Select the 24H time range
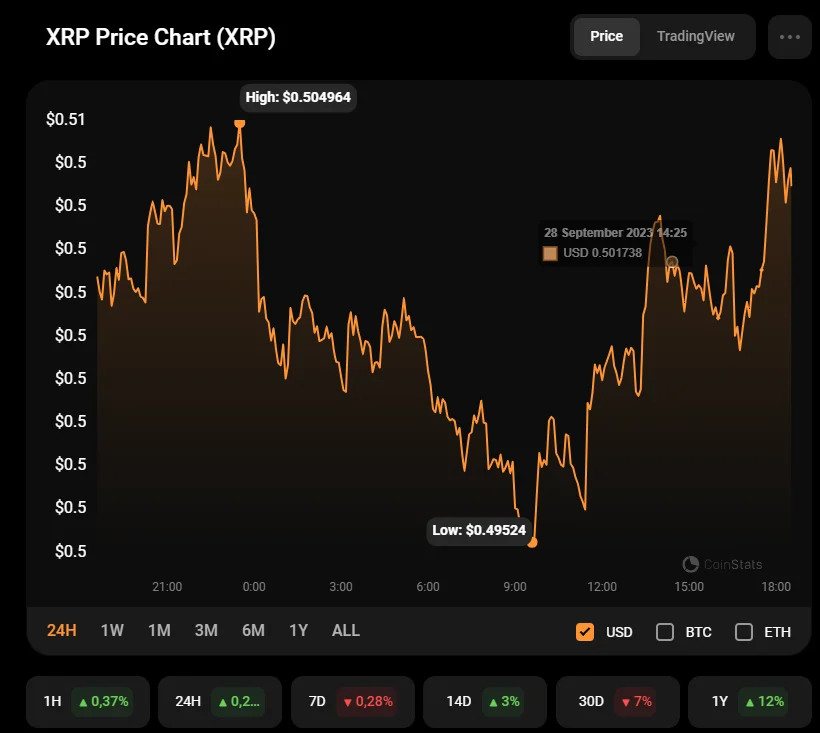This screenshot has width=820, height=733. 62,630
